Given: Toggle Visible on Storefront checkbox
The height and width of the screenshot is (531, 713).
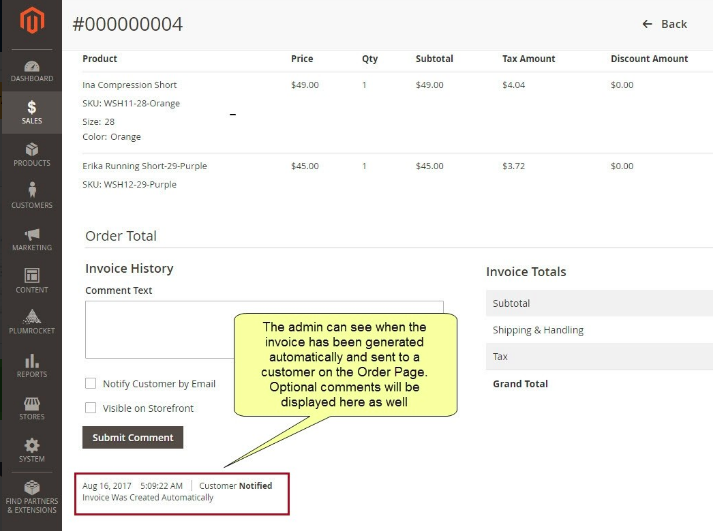Looking at the screenshot, I should [x=91, y=408].
